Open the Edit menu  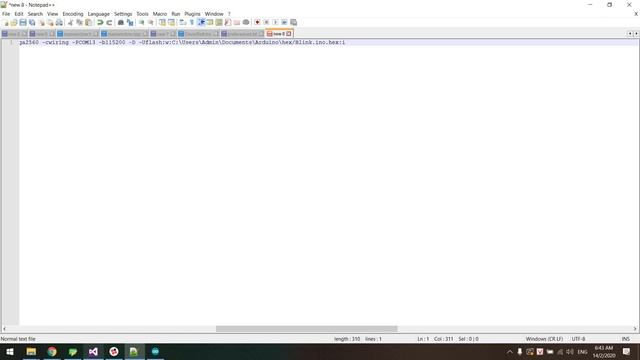tap(19, 14)
